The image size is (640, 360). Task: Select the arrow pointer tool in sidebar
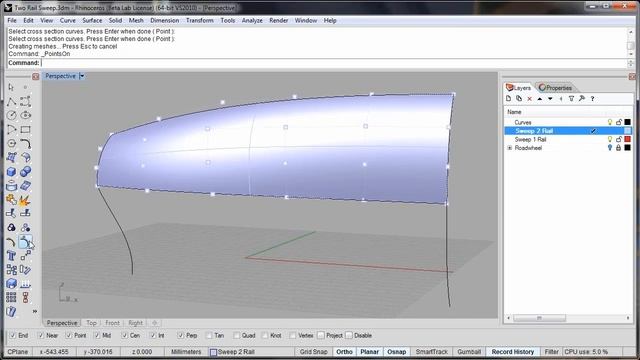[x=11, y=87]
